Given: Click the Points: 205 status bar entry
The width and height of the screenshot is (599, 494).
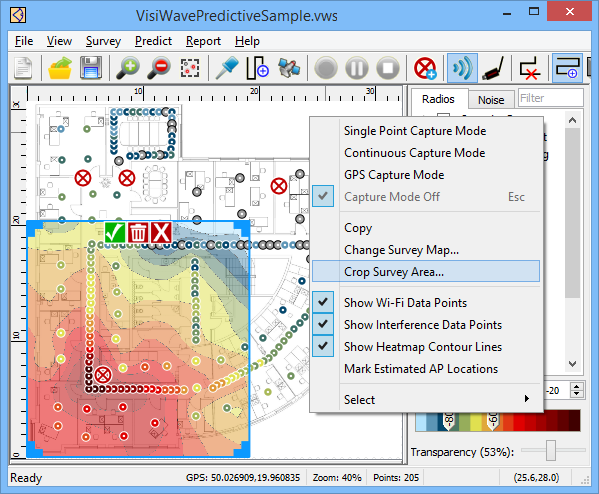Looking at the screenshot, I should [x=396, y=478].
